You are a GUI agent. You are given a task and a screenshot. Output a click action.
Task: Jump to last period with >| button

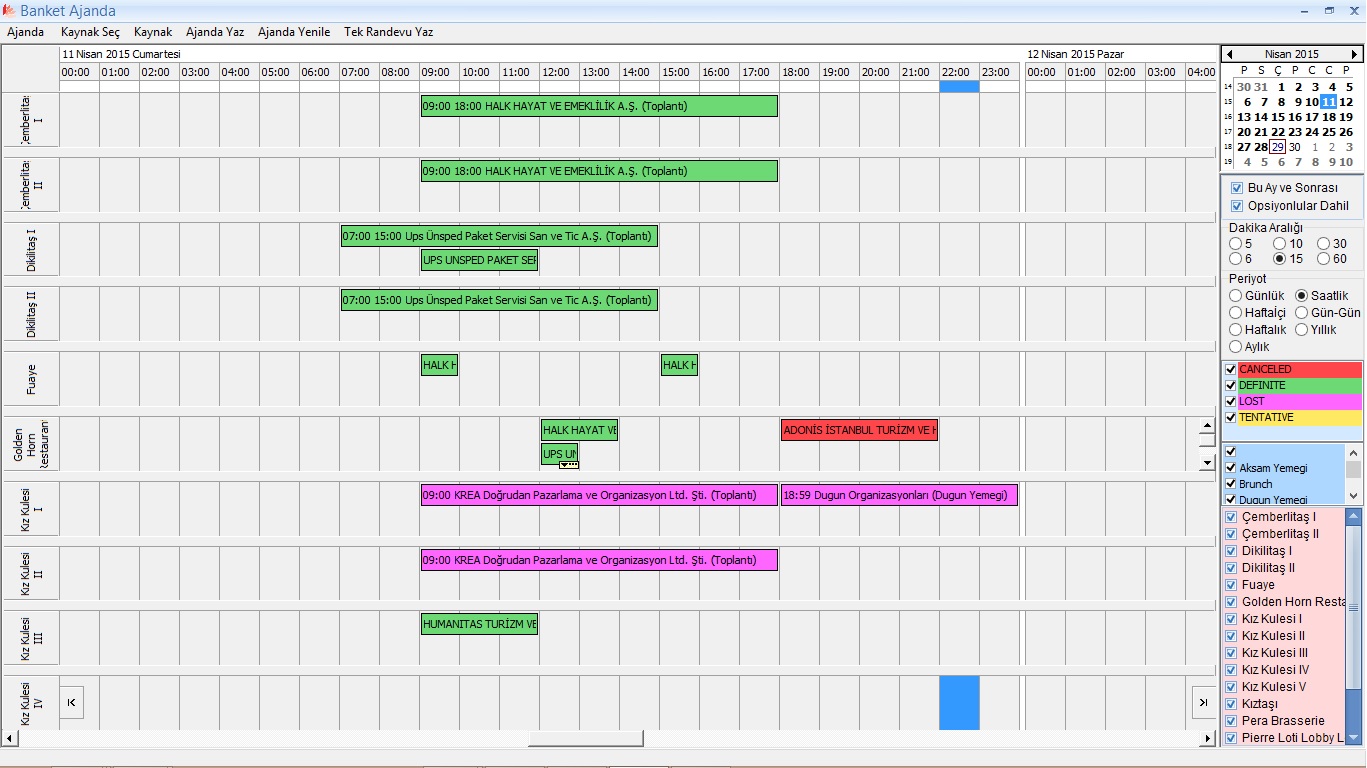tap(1203, 702)
